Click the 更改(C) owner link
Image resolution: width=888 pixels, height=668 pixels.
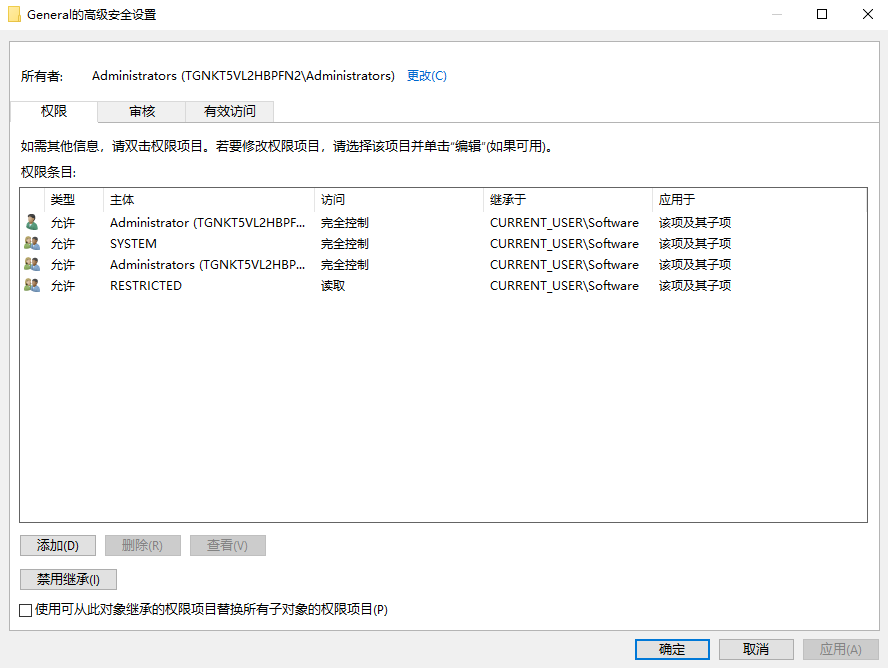pos(426,76)
